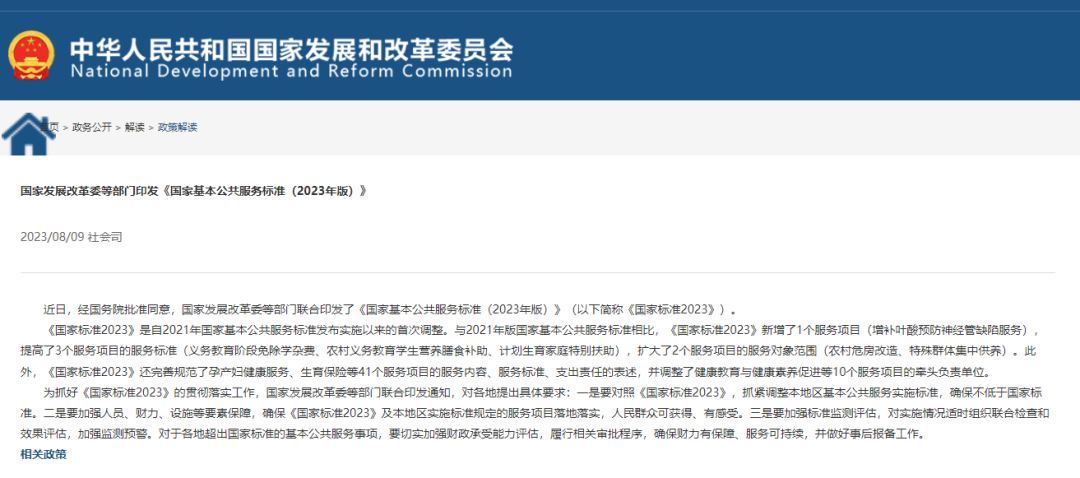Open the 相关政策 link
The image size is (1080, 478).
(x=43, y=454)
